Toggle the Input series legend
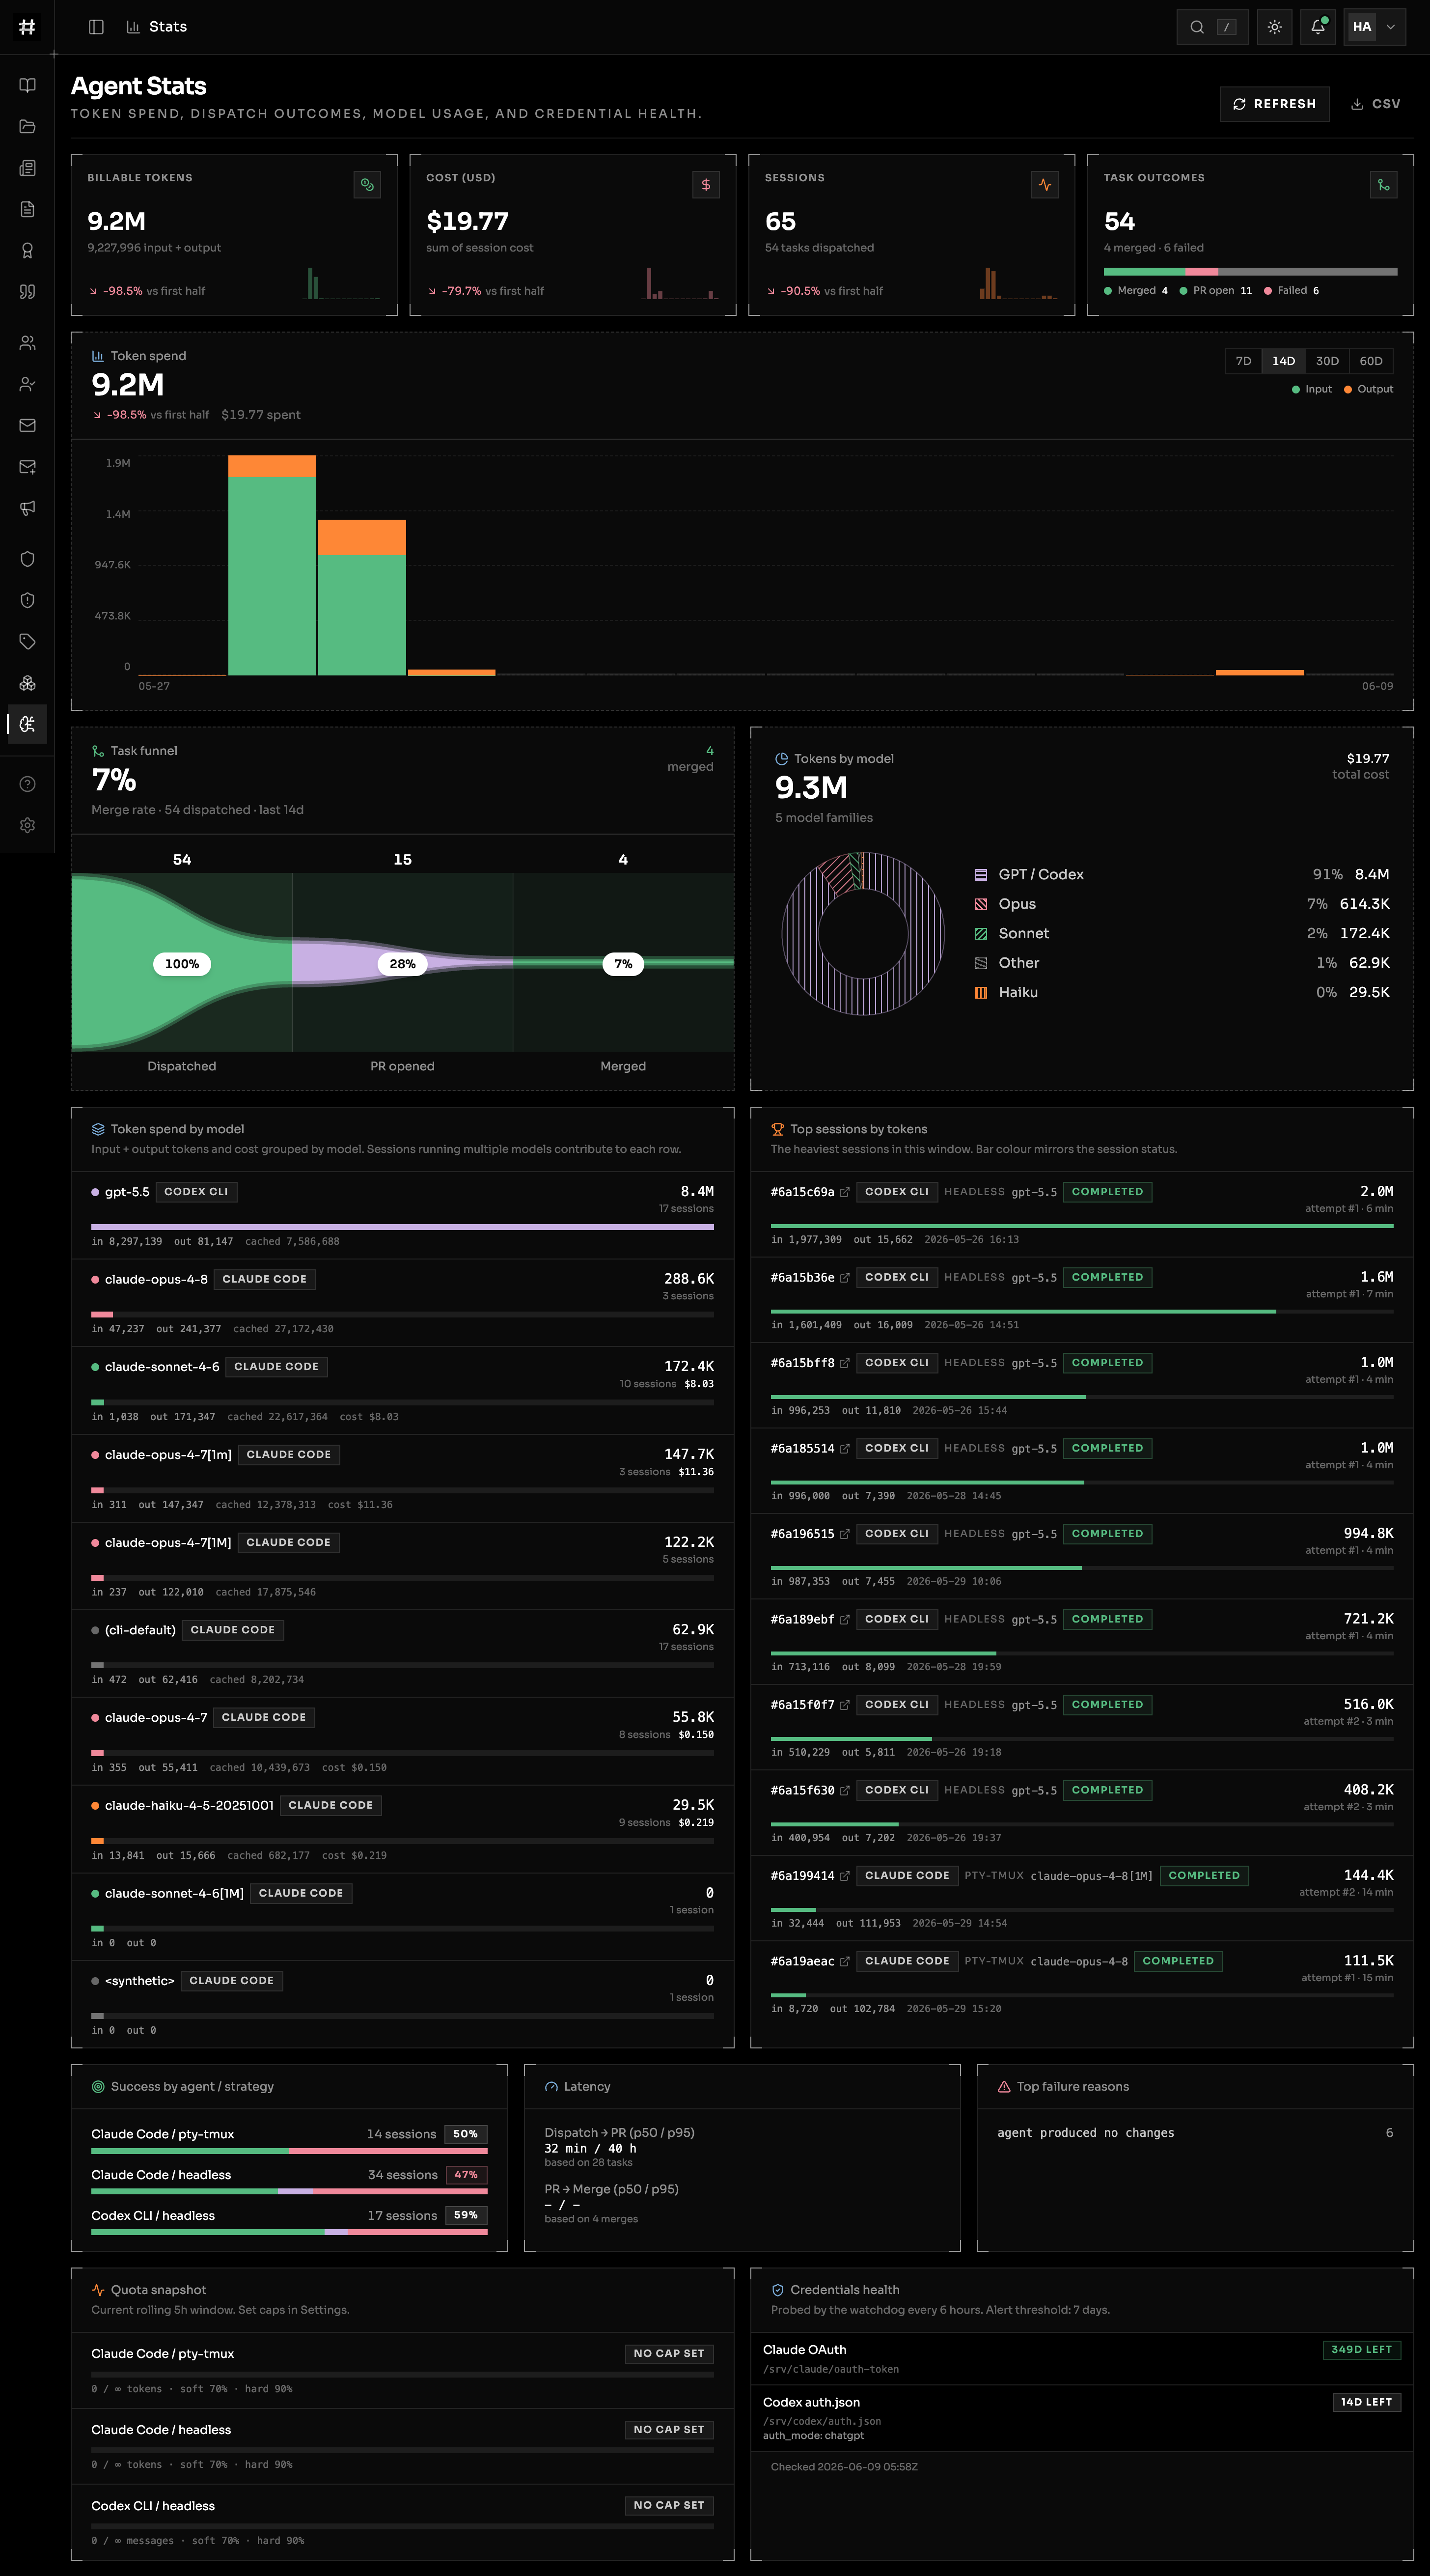This screenshot has height=2576, width=1430. 1312,389
